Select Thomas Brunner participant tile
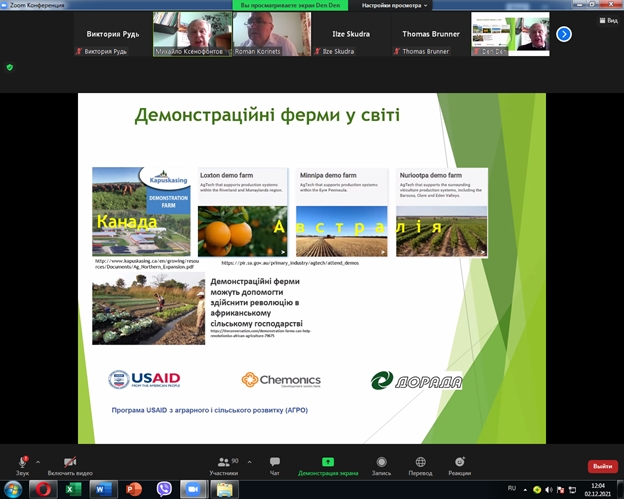This screenshot has width=624, height=499. click(x=431, y=34)
